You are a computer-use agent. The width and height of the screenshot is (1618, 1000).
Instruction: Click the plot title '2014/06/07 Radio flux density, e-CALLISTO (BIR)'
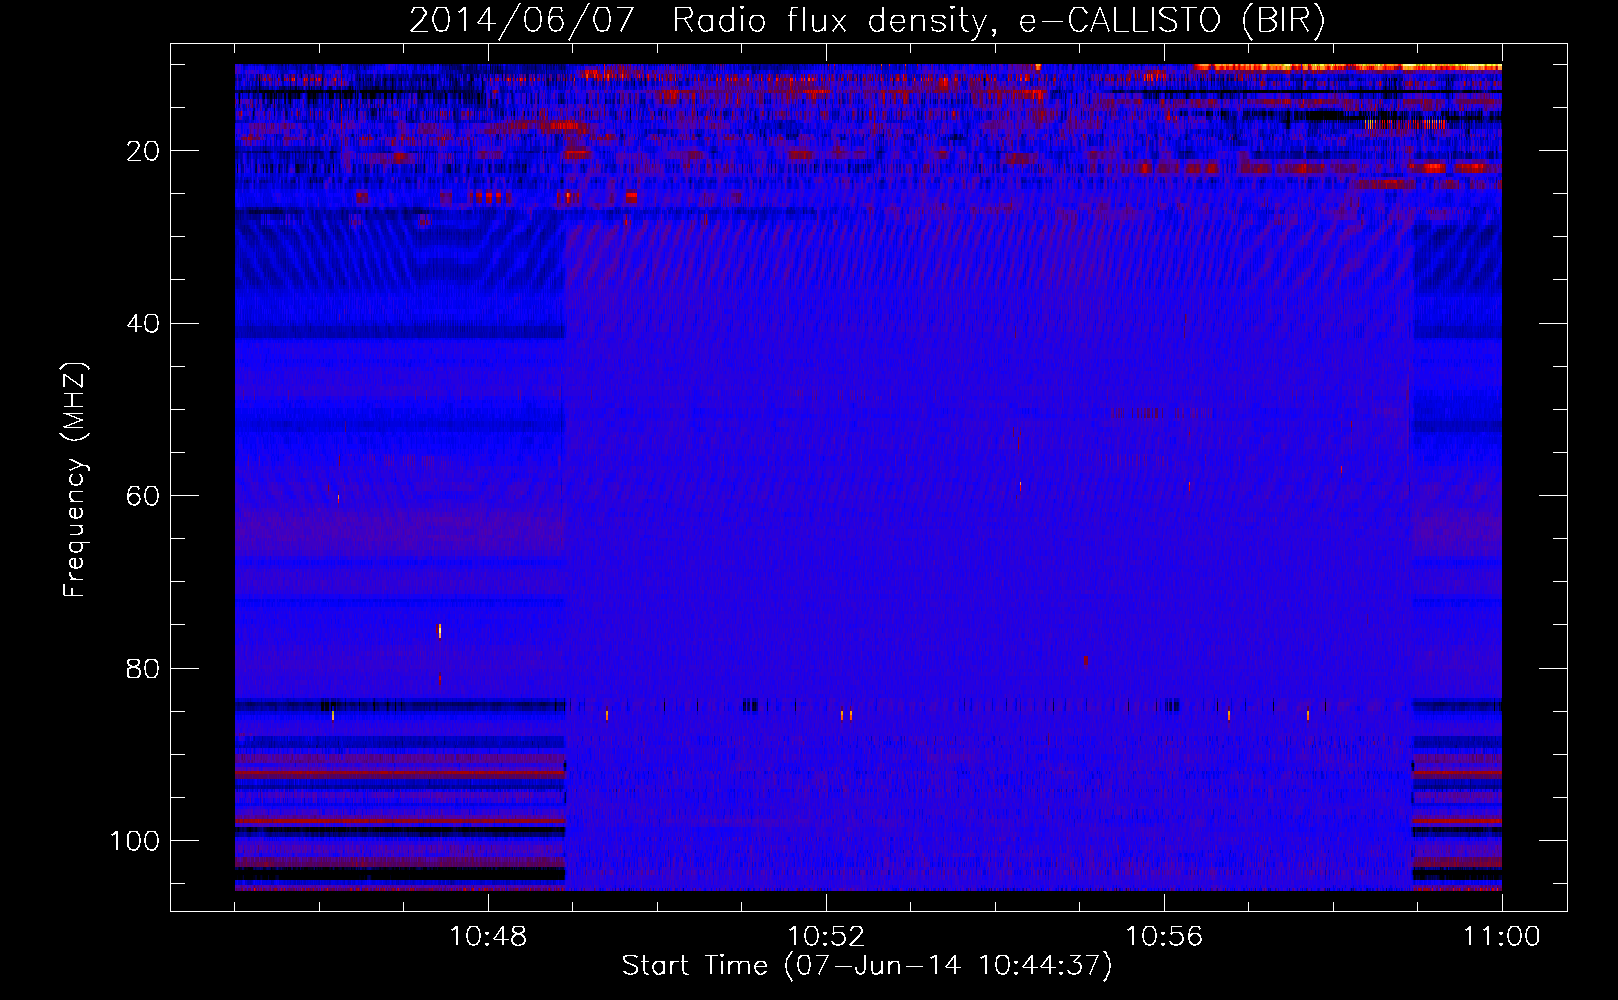point(867,20)
